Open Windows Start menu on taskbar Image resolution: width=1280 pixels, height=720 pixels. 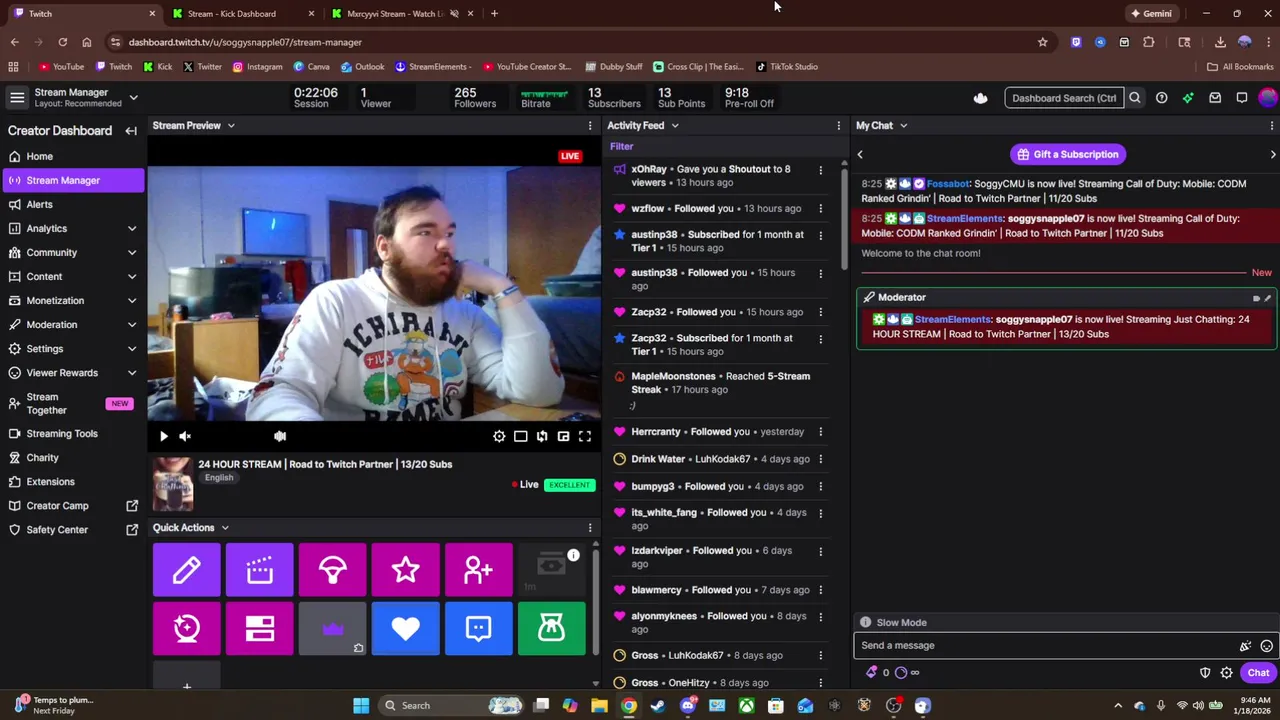pos(361,706)
